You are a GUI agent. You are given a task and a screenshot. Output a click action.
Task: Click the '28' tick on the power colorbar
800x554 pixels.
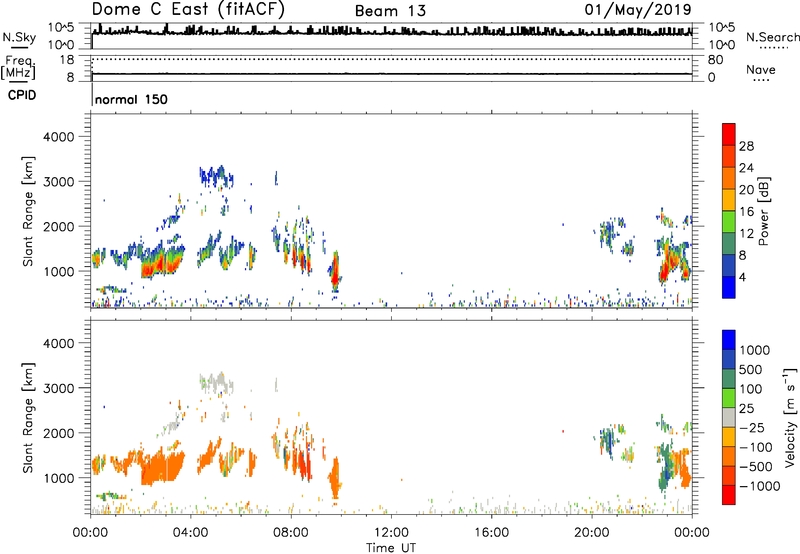(x=746, y=146)
